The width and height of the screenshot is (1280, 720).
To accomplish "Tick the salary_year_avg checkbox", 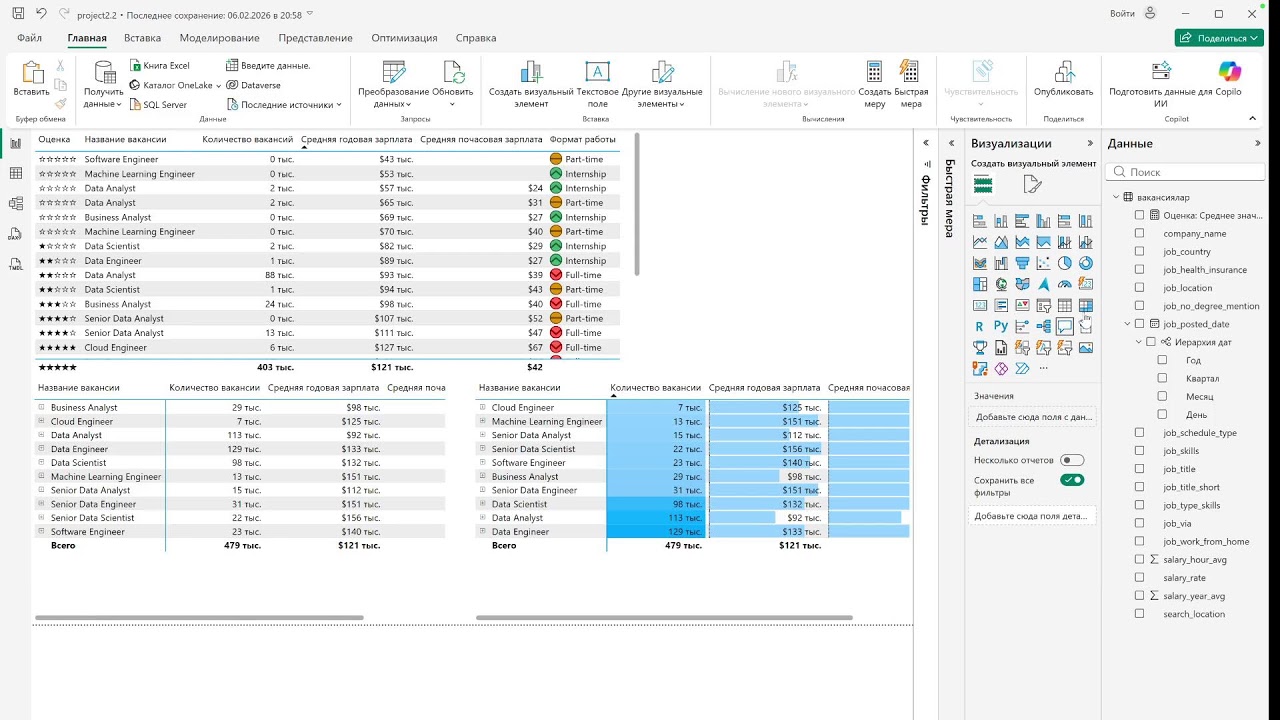I will click(1140, 595).
